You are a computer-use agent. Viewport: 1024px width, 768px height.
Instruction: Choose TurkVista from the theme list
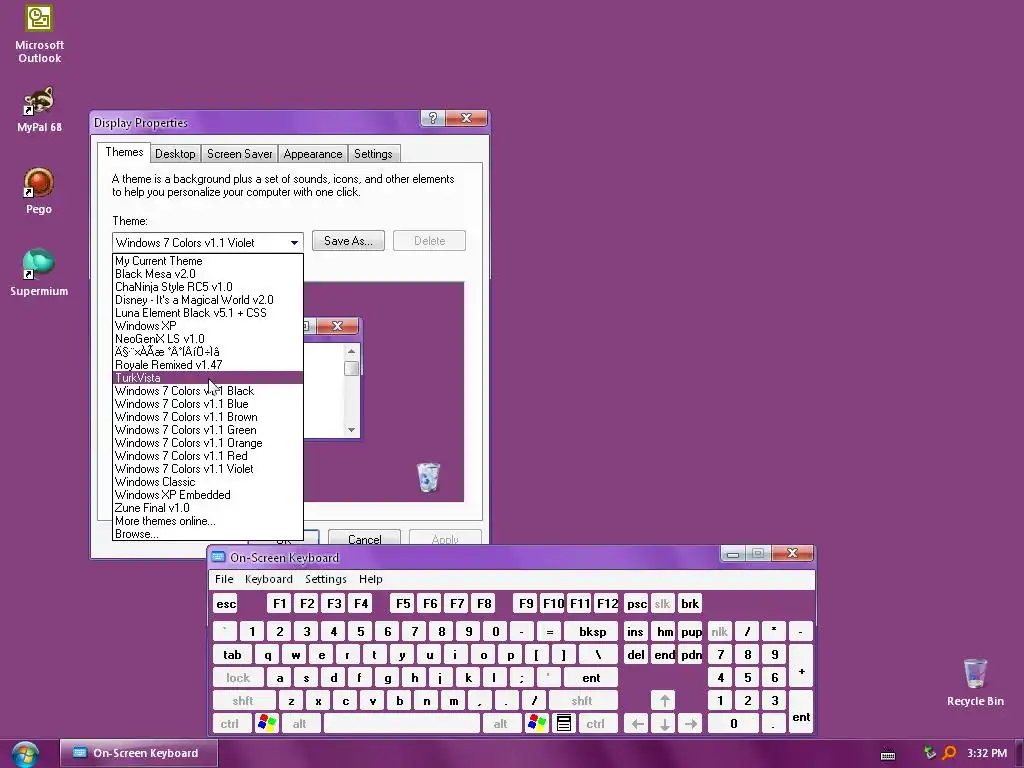click(x=208, y=377)
